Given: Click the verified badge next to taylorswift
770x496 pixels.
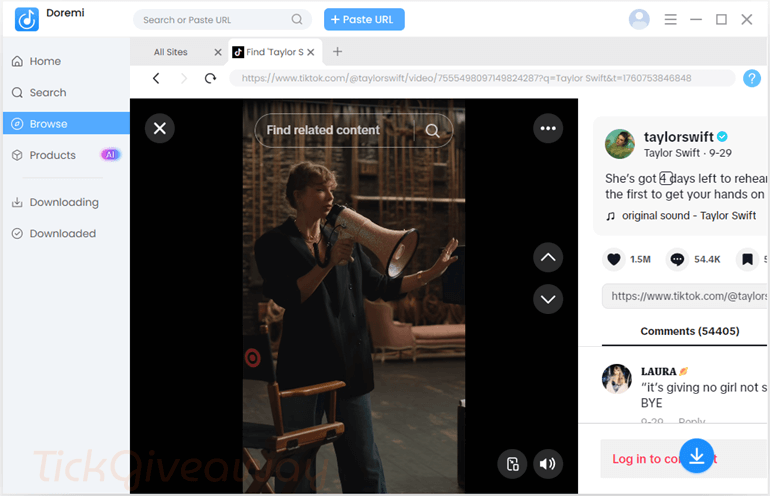Looking at the screenshot, I should 722,137.
